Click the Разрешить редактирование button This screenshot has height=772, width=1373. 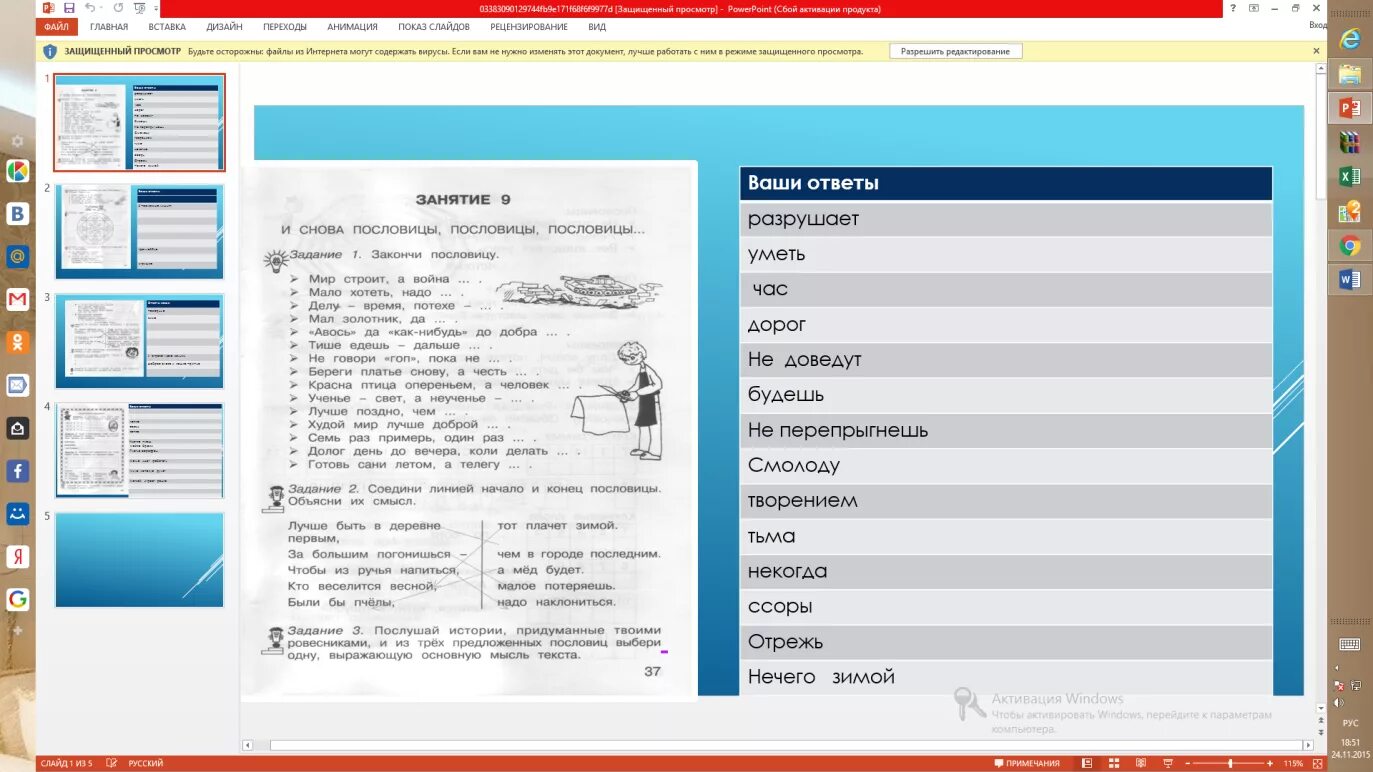point(955,51)
